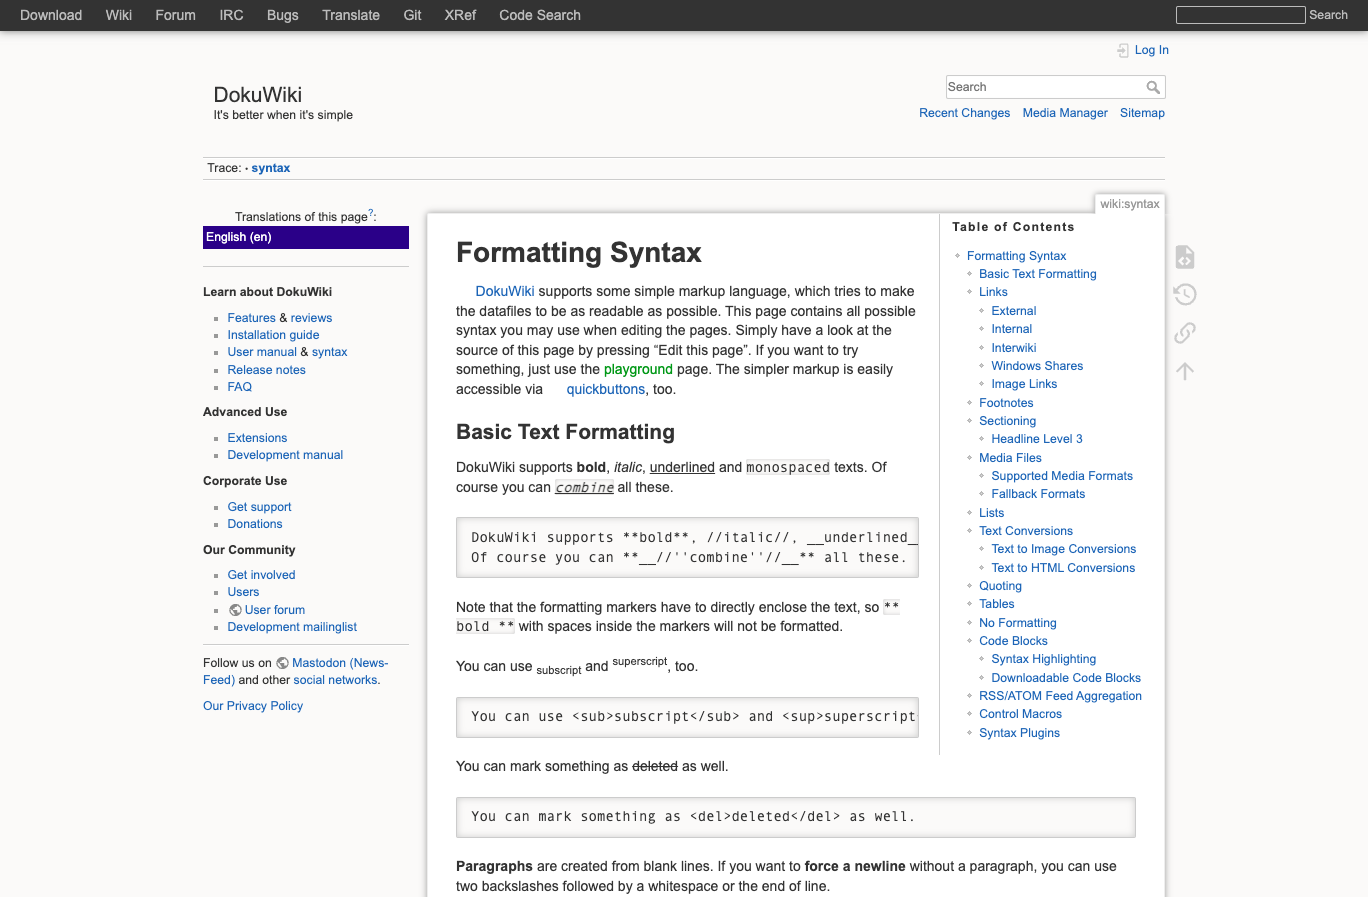Open the Git top bar item

click(x=412, y=15)
